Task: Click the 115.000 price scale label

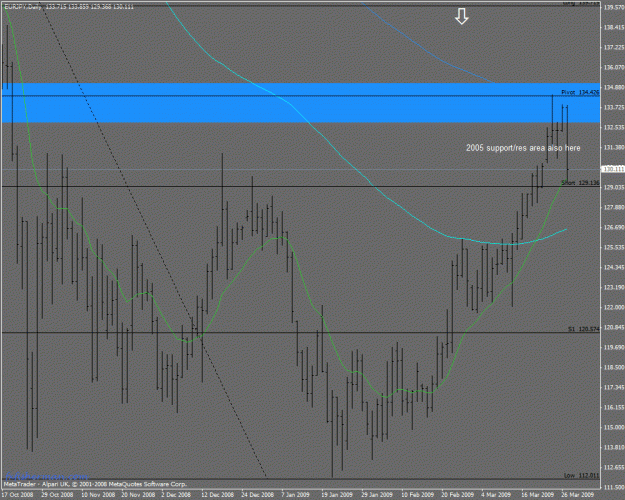Action: tap(614, 427)
